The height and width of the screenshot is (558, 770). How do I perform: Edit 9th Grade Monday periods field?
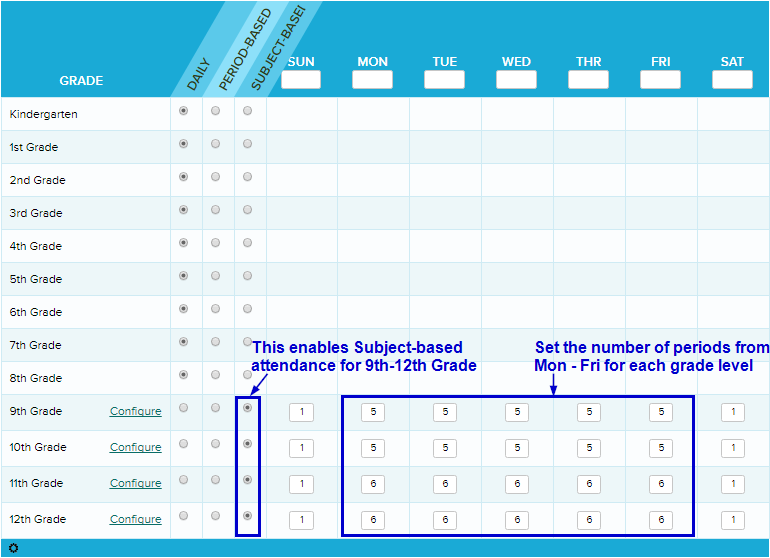tap(373, 412)
